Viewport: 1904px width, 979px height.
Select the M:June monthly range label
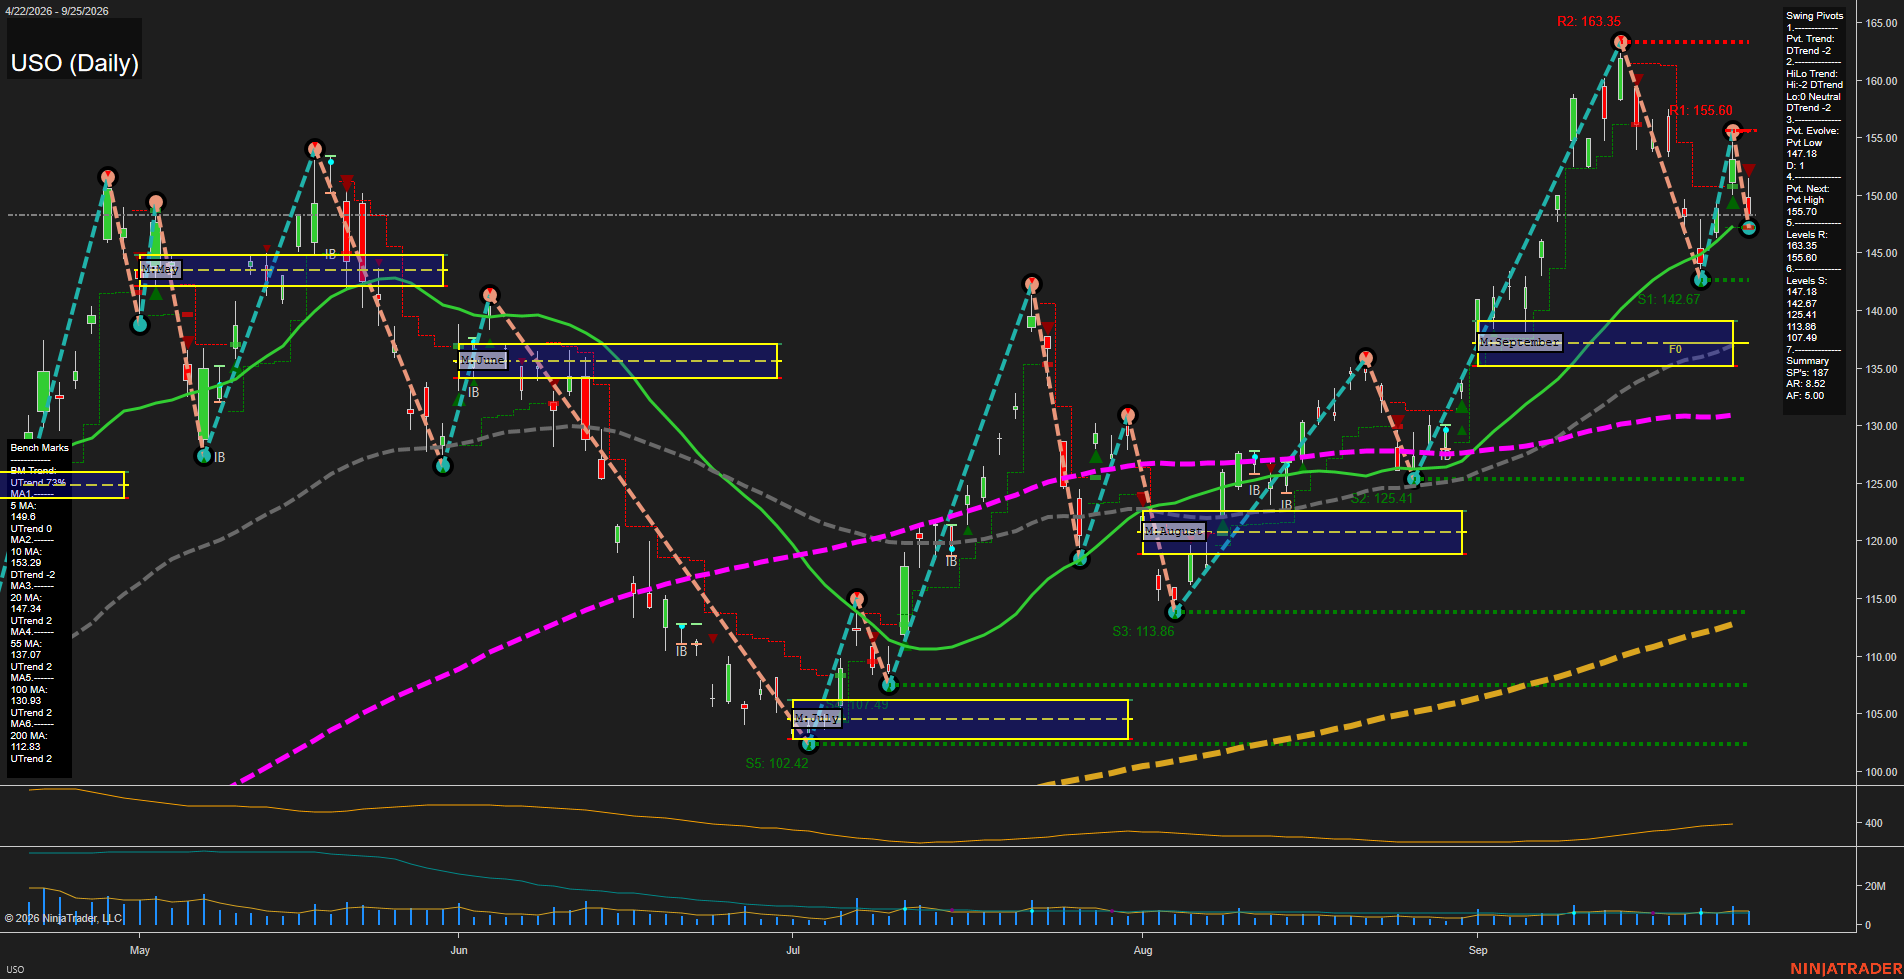483,360
